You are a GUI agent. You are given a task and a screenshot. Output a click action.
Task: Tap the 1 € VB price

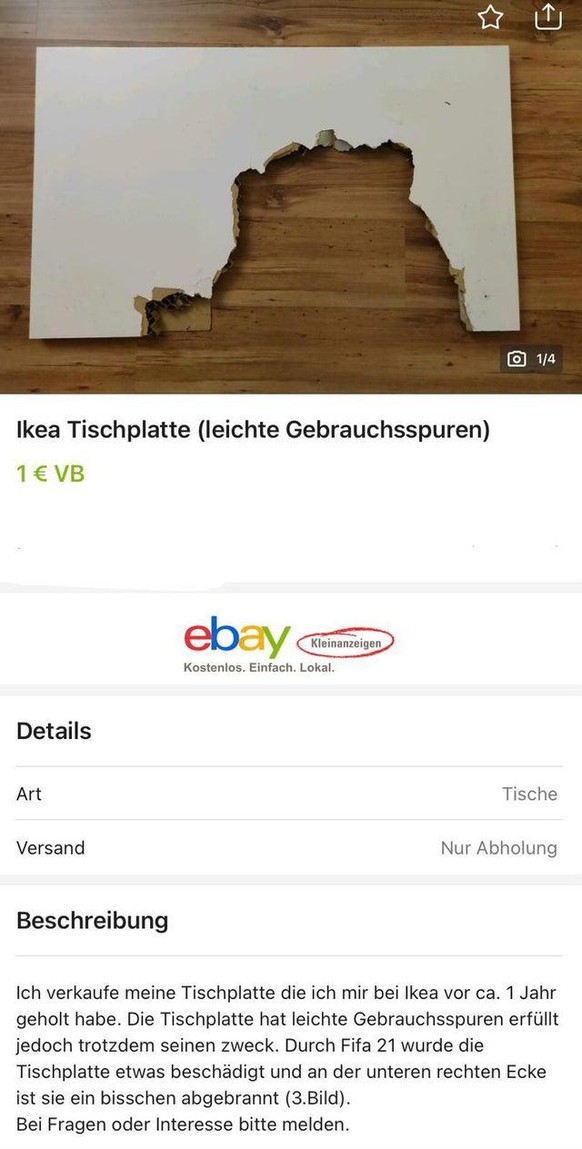point(51,474)
